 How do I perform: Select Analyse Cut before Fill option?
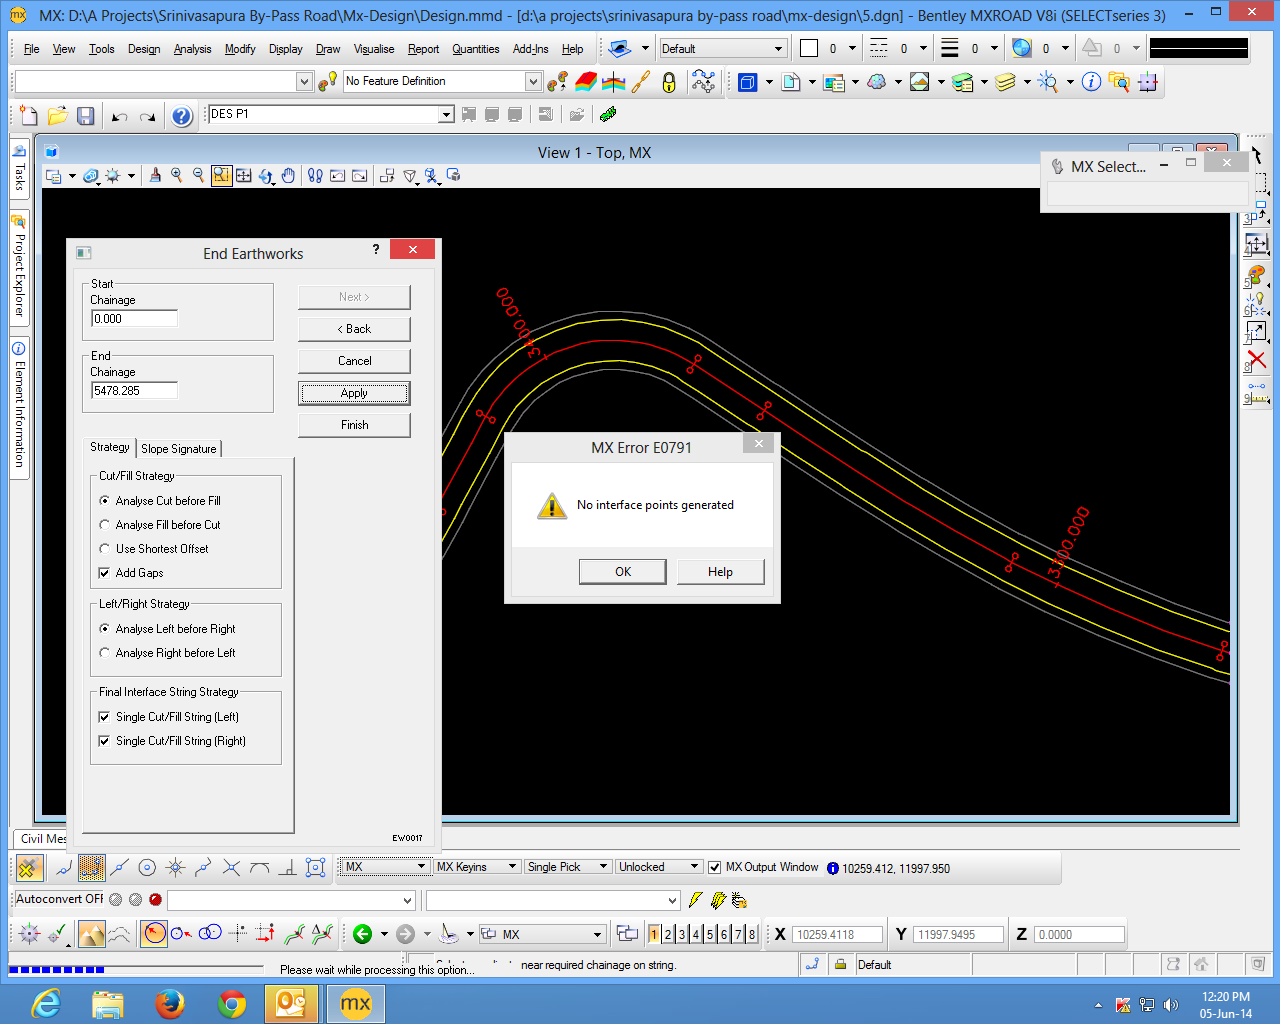coord(160,501)
